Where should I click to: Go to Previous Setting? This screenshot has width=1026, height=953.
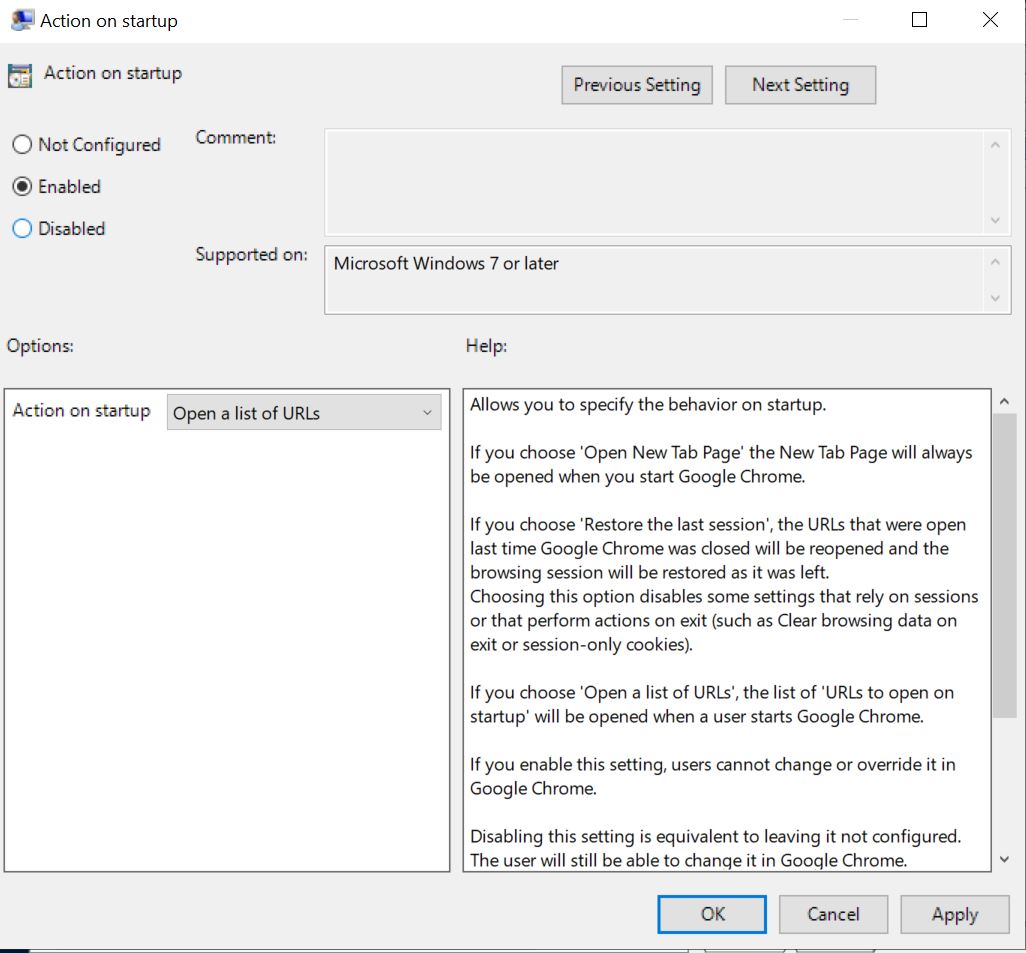[x=637, y=85]
